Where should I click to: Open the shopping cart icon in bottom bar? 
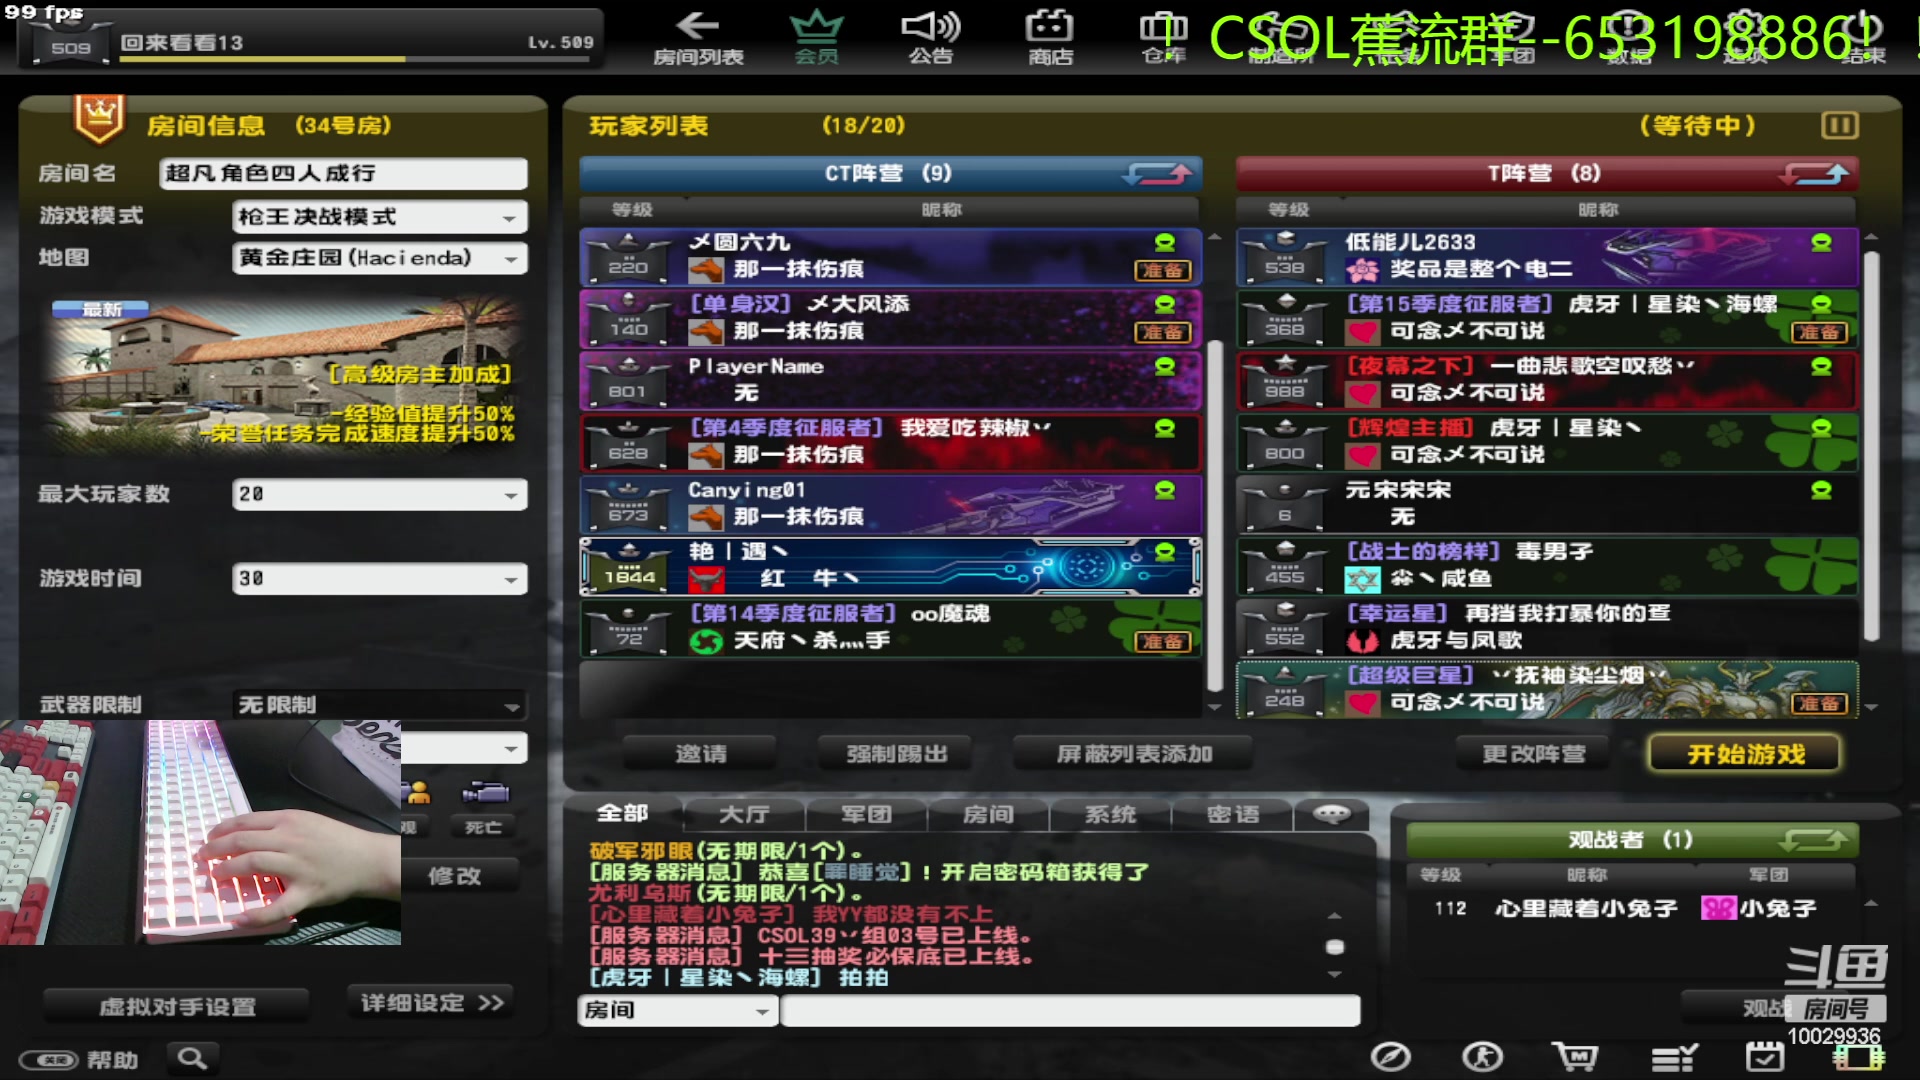pos(1575,1056)
